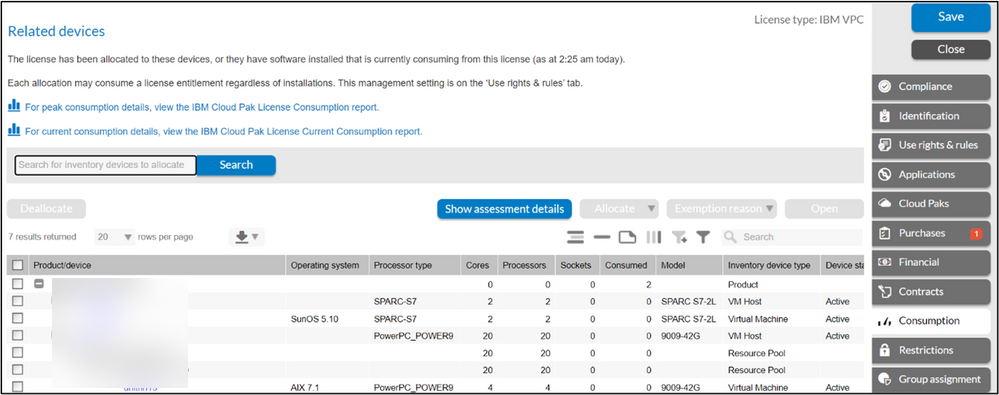The image size is (999, 395).
Task: Click the Open button
Action: pyautogui.click(x=824, y=209)
